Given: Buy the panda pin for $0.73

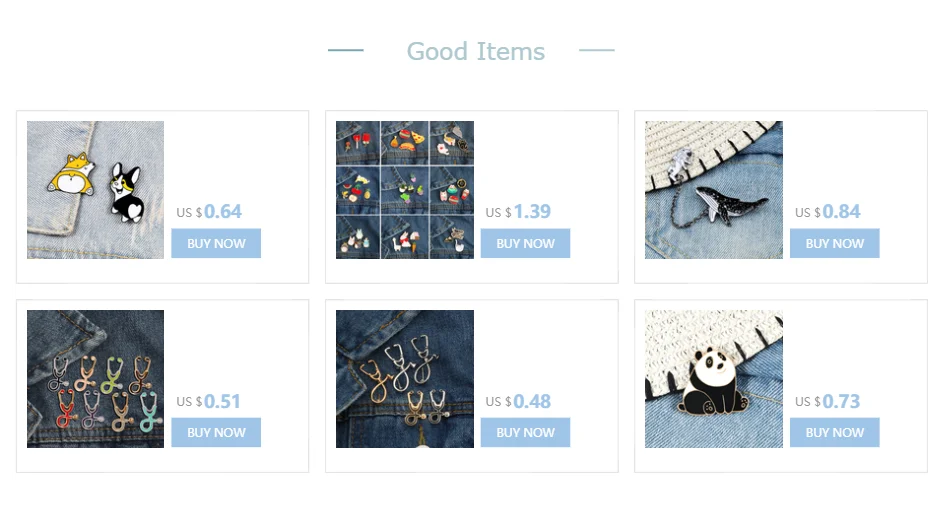Looking at the screenshot, I should pyautogui.click(x=835, y=432).
